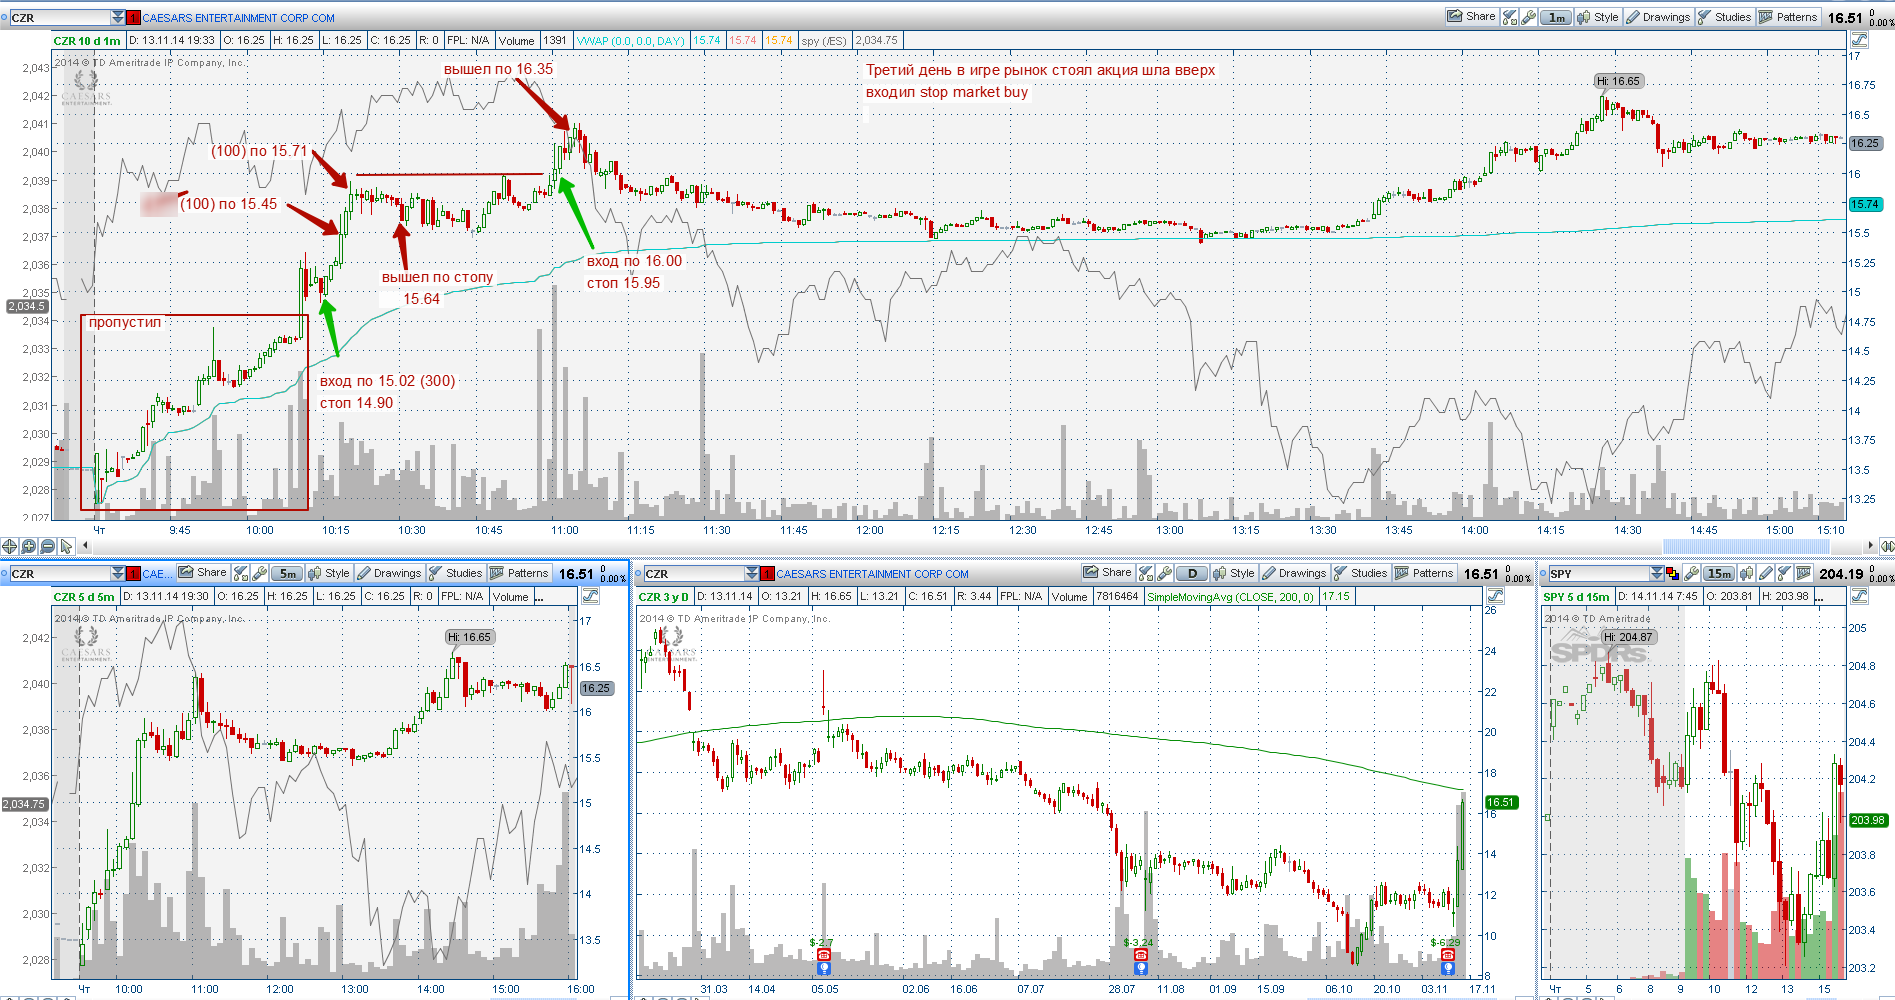Open Style menu in the 5m chart
The height and width of the screenshot is (1000, 1895).
click(x=330, y=573)
